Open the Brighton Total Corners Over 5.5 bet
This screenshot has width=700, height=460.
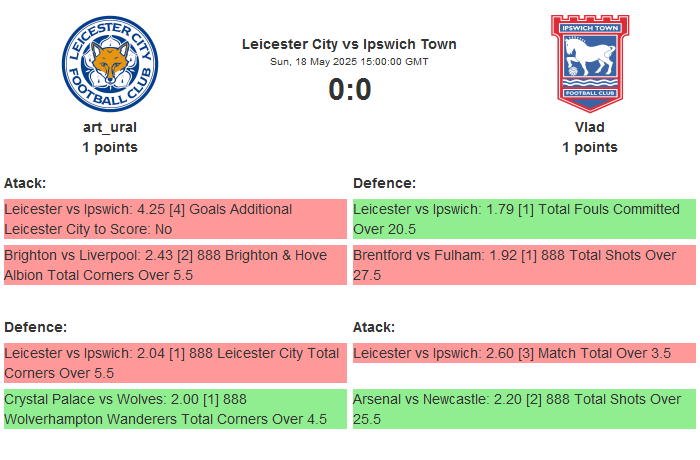click(175, 265)
